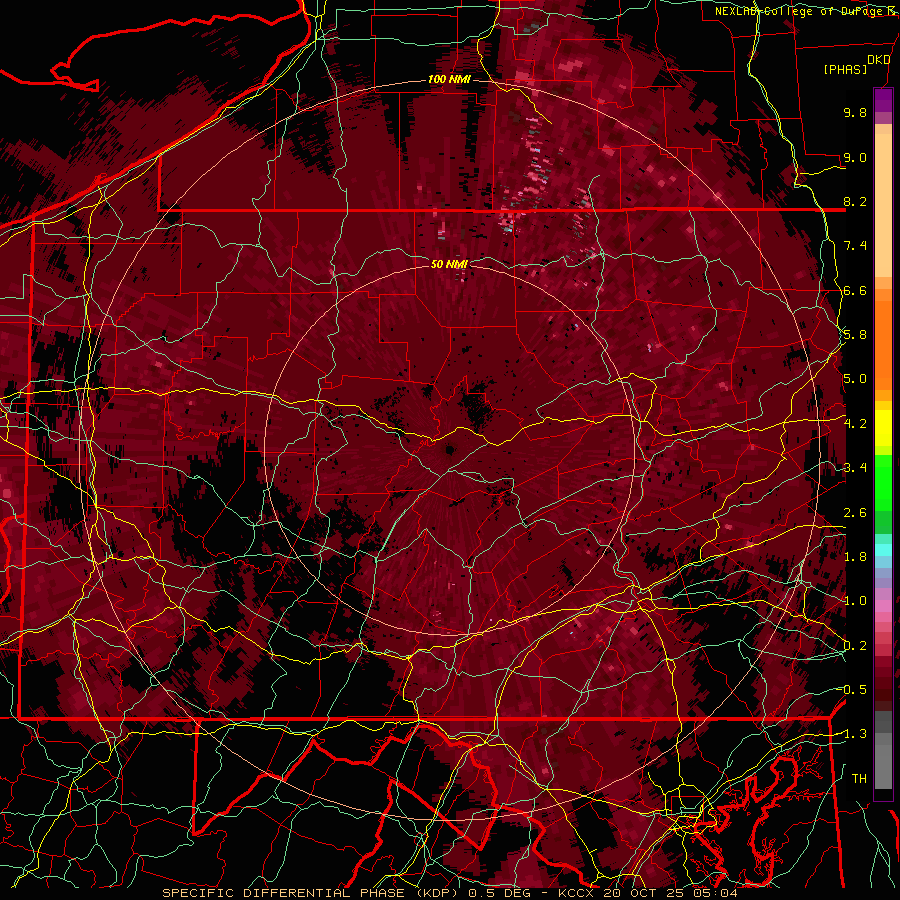900x900 pixels.
Task: Click the "100 NMI" range ring label
Action: coord(449,79)
